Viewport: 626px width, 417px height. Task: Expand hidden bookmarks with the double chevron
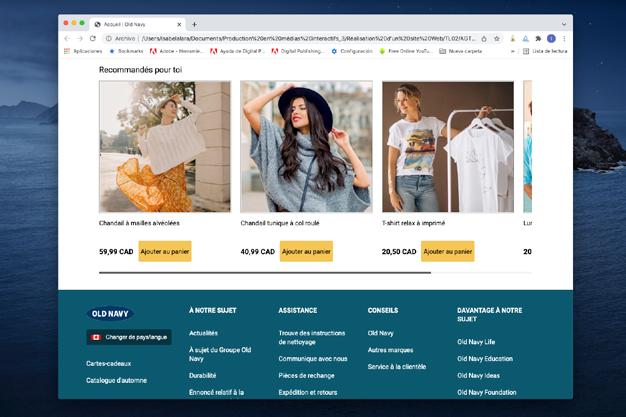tap(513, 51)
